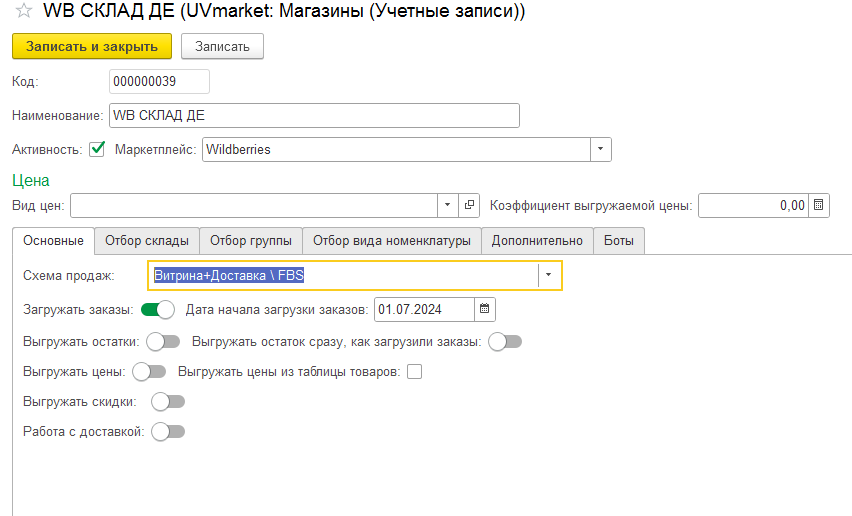852x516 pixels.
Task: Check 'Выгружать цены из таблицы товаров' box
Action: pyautogui.click(x=415, y=372)
